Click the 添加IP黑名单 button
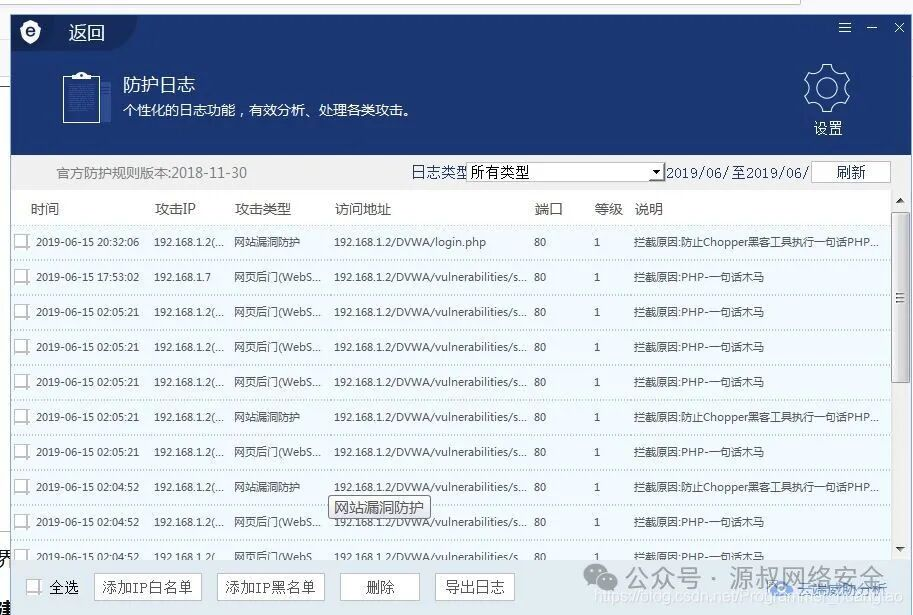The image size is (913, 615). click(x=270, y=587)
